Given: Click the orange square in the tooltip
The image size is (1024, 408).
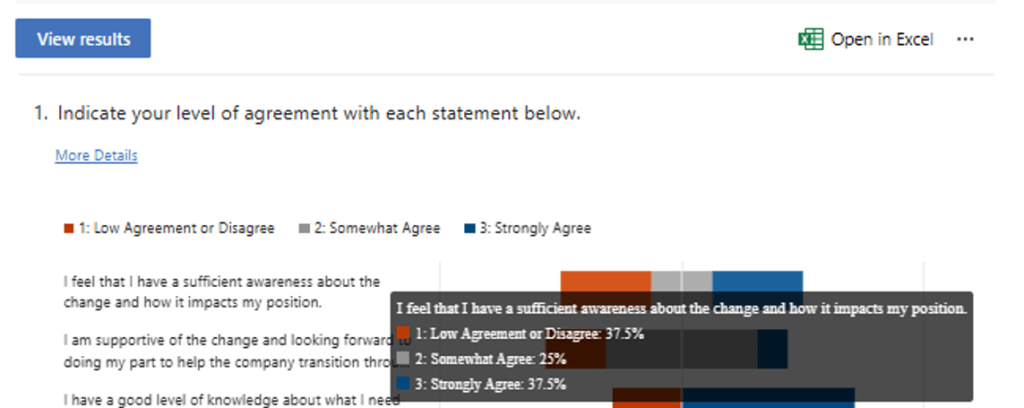Looking at the screenshot, I should point(404,333).
